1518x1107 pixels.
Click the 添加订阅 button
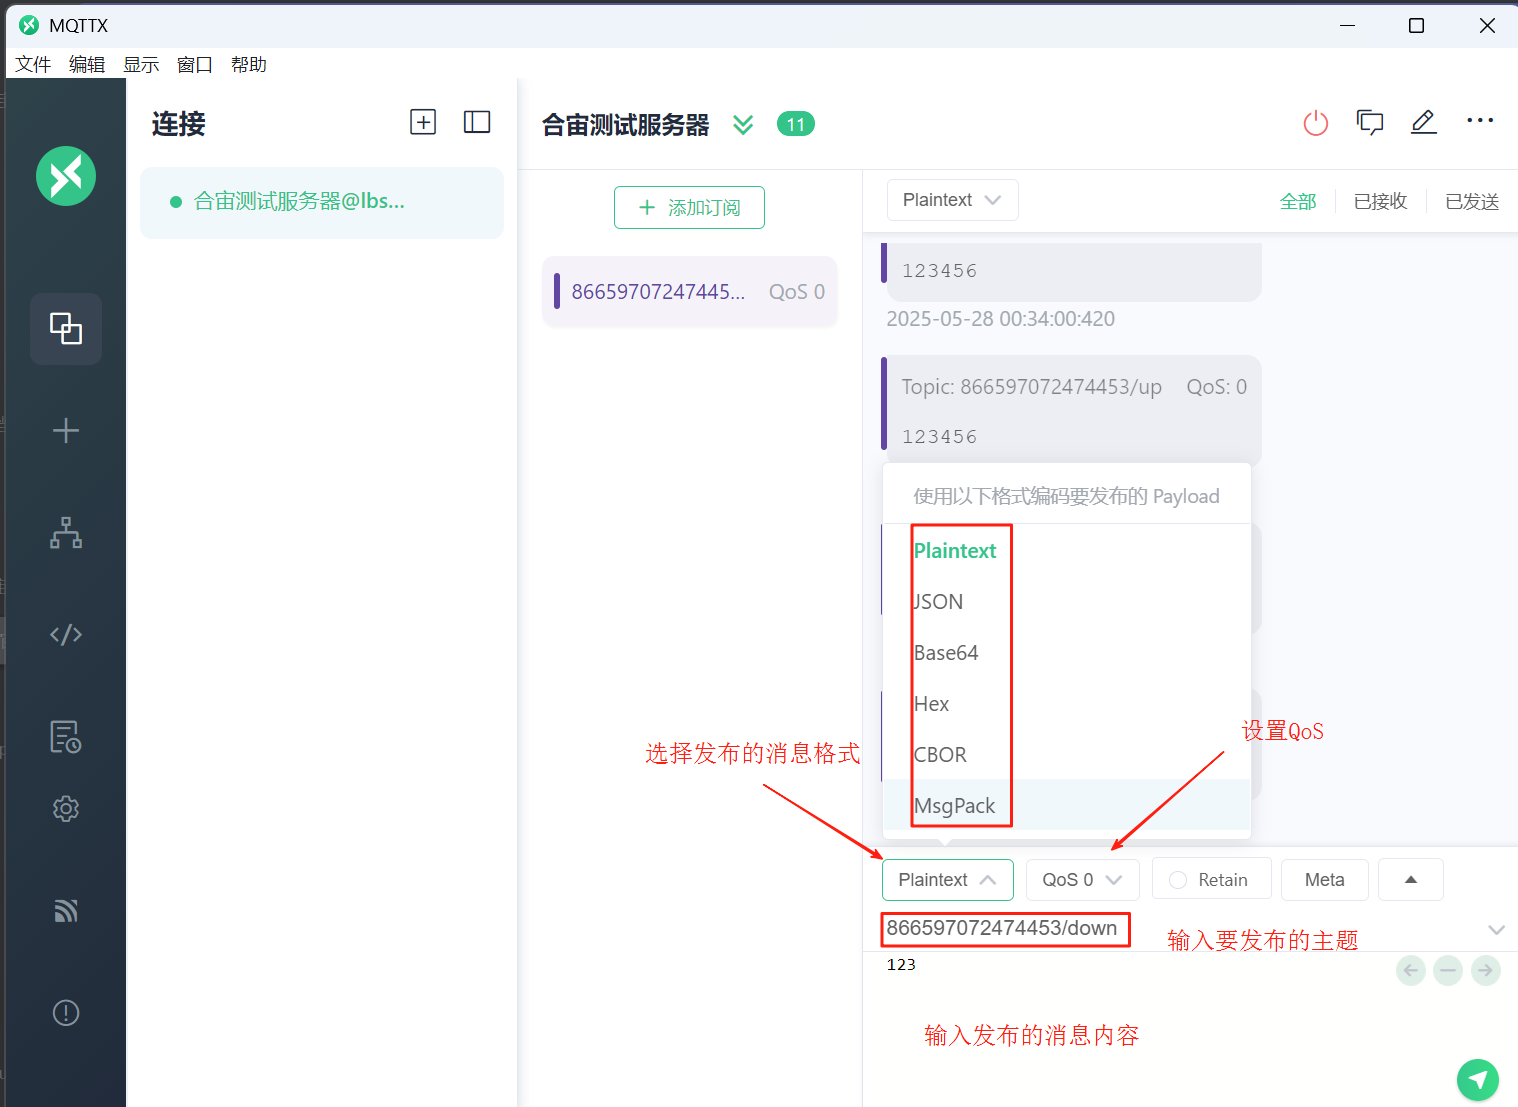[x=689, y=207]
